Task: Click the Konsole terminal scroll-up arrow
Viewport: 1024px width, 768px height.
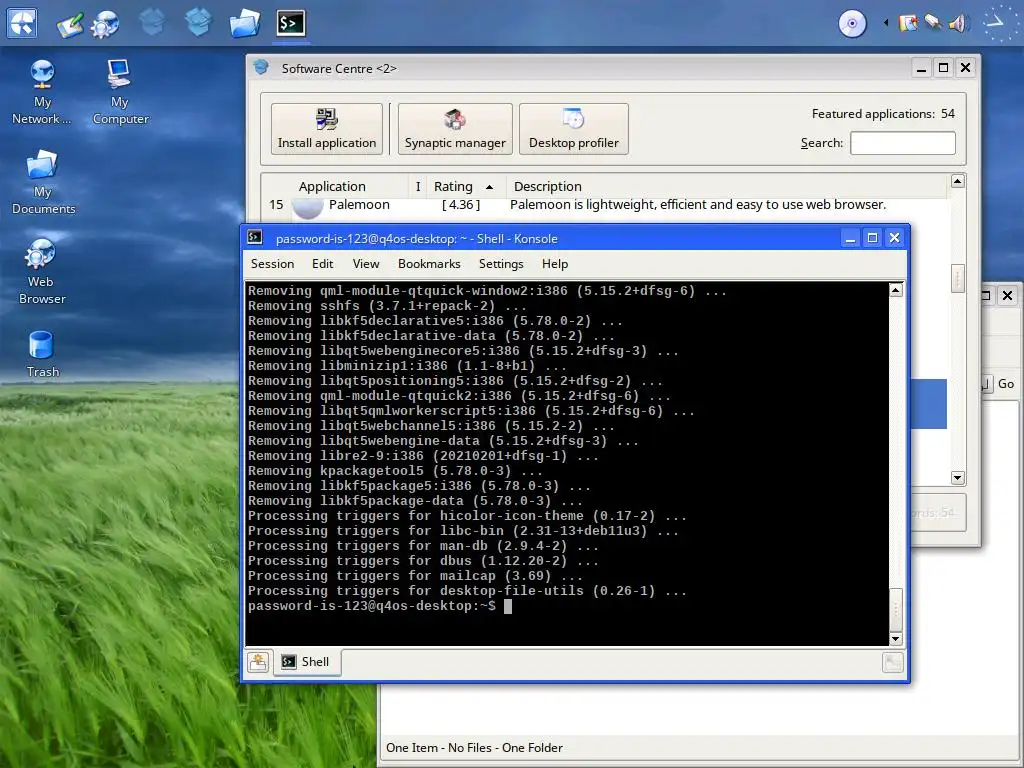Action: click(x=896, y=290)
